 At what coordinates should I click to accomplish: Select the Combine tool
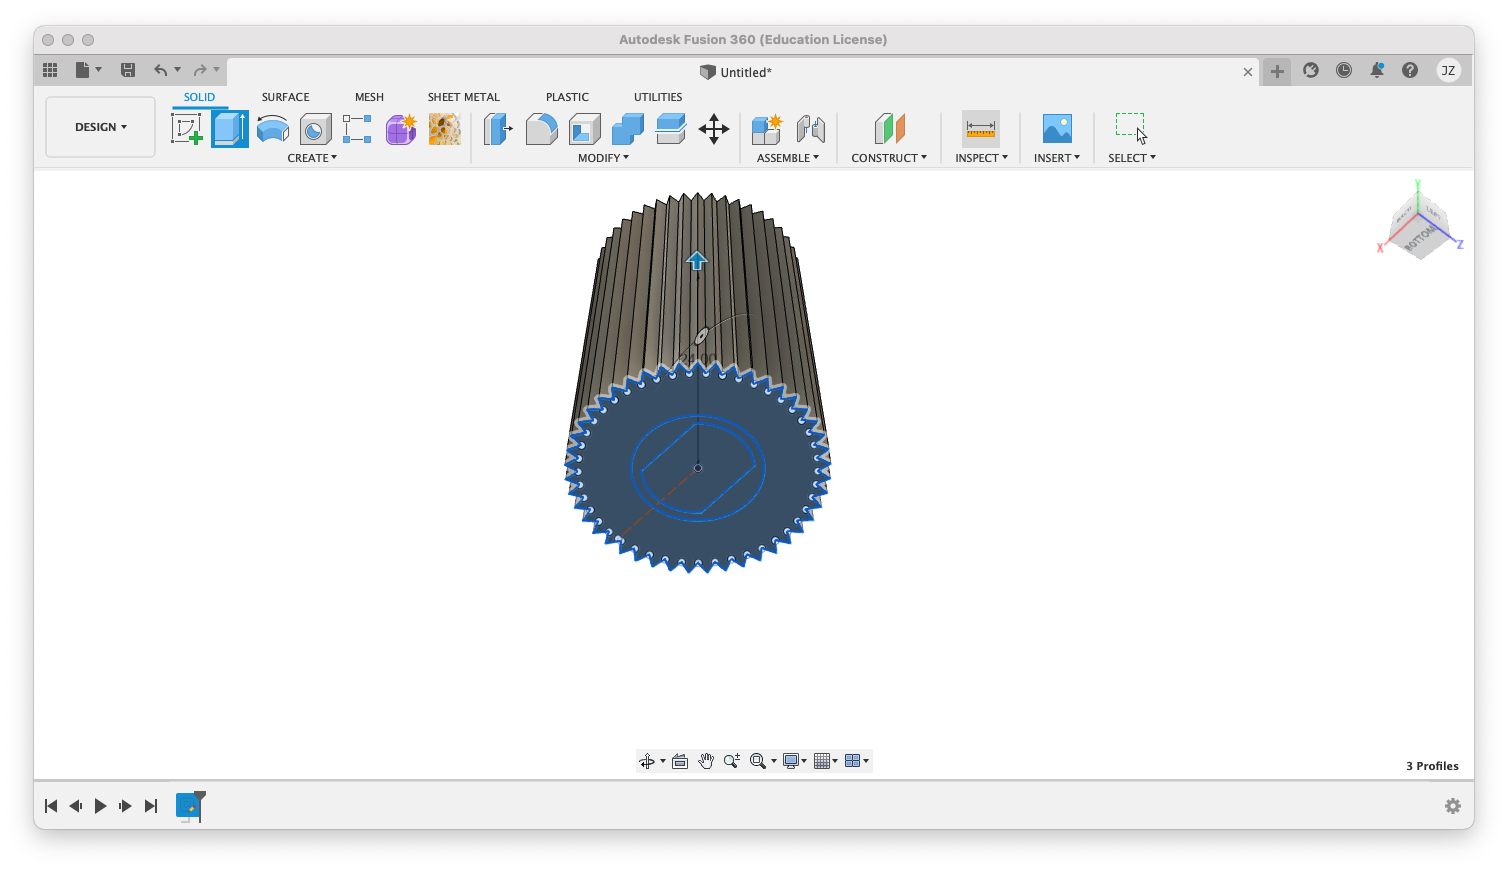[x=627, y=129]
